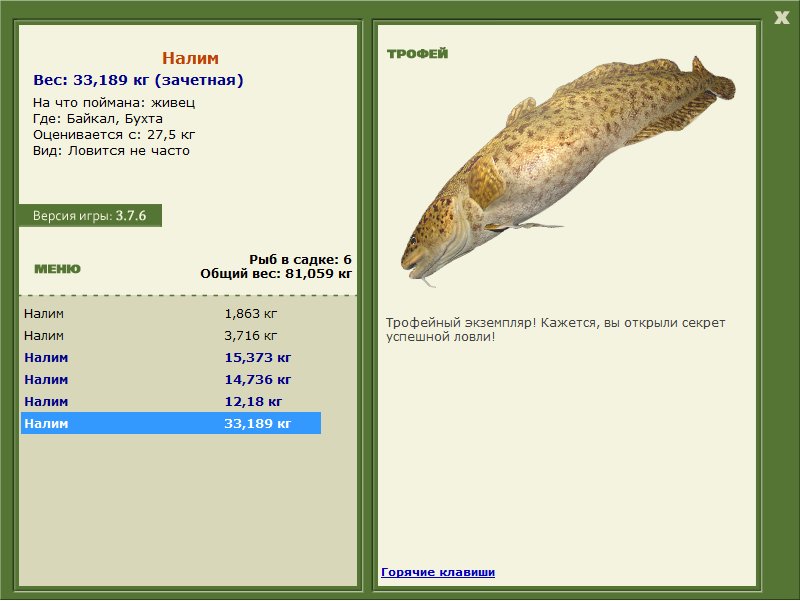Open the МЕНЮ menu
Image resolution: width=800 pixels, height=601 pixels.
57,269
